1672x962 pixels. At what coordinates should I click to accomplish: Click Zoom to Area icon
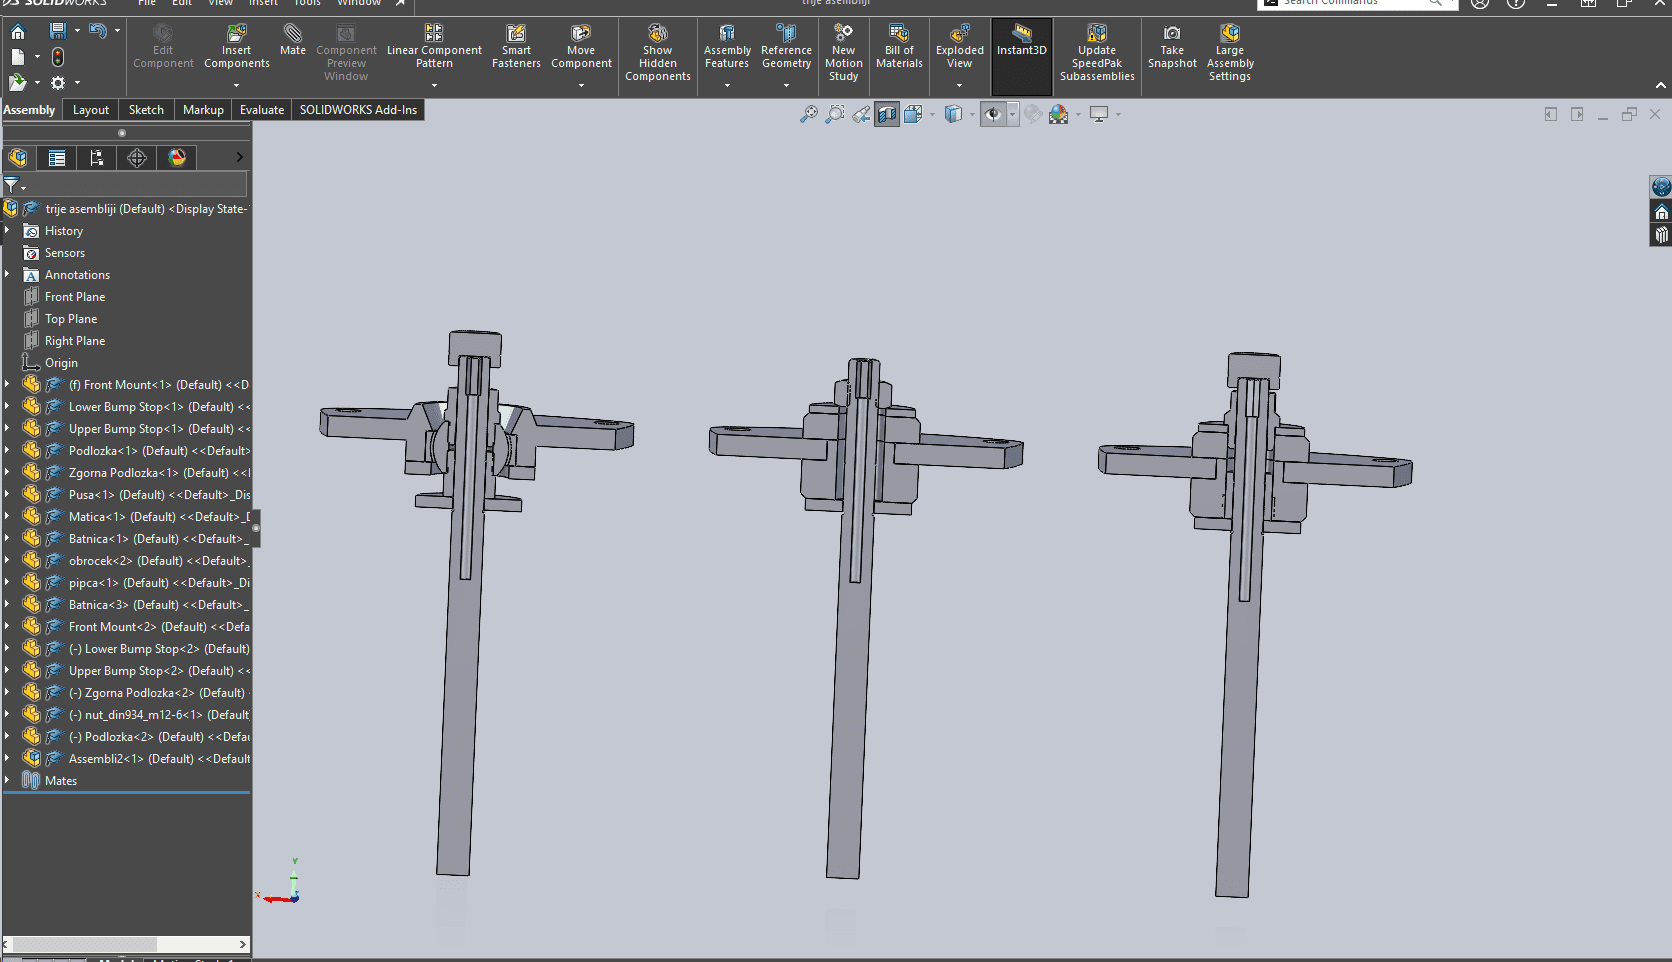[x=834, y=114]
